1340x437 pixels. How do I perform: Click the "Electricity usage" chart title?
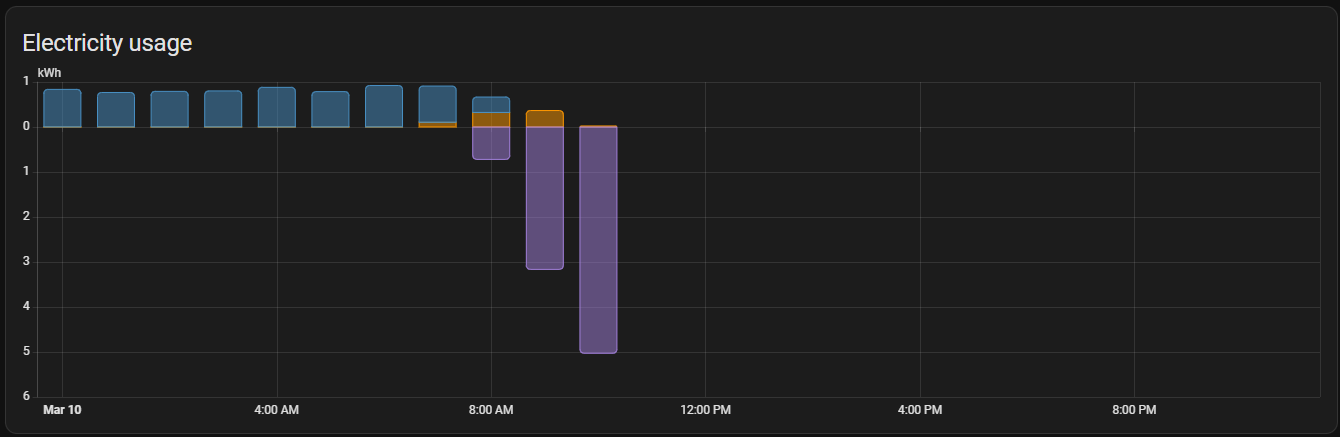[x=107, y=43]
